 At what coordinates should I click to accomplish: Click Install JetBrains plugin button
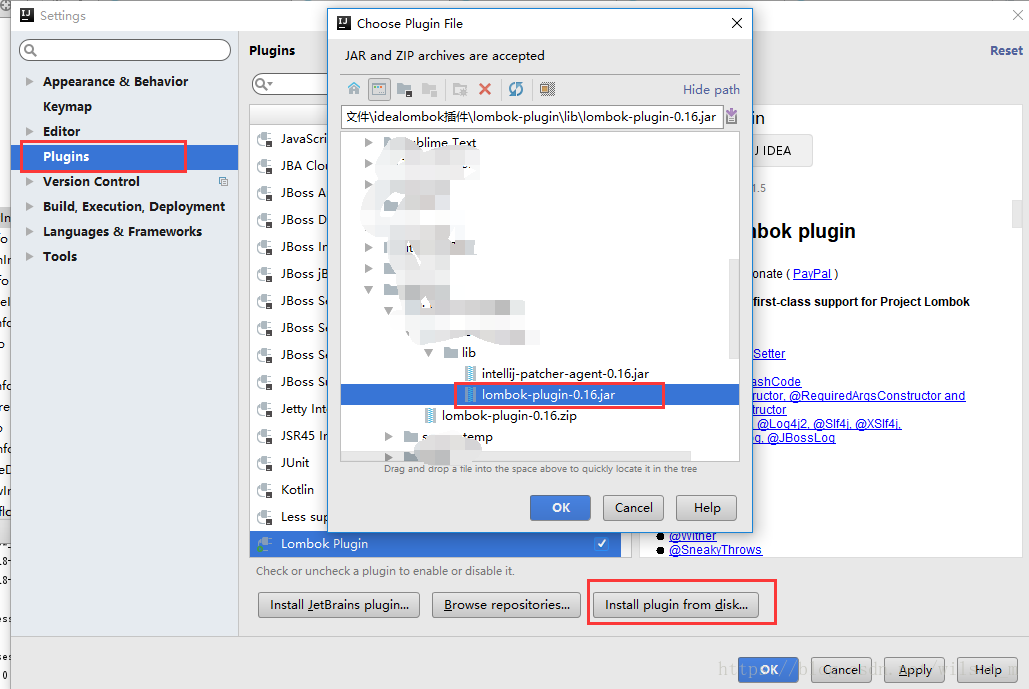click(339, 605)
